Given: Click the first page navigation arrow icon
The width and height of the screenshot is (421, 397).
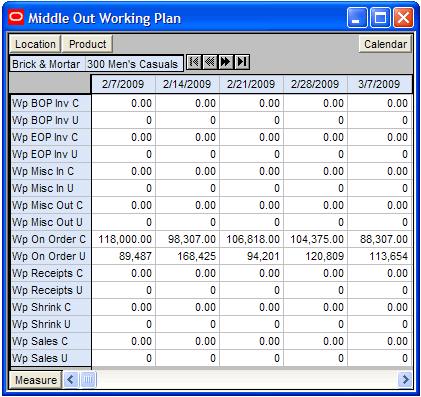Looking at the screenshot, I should coord(194,62).
